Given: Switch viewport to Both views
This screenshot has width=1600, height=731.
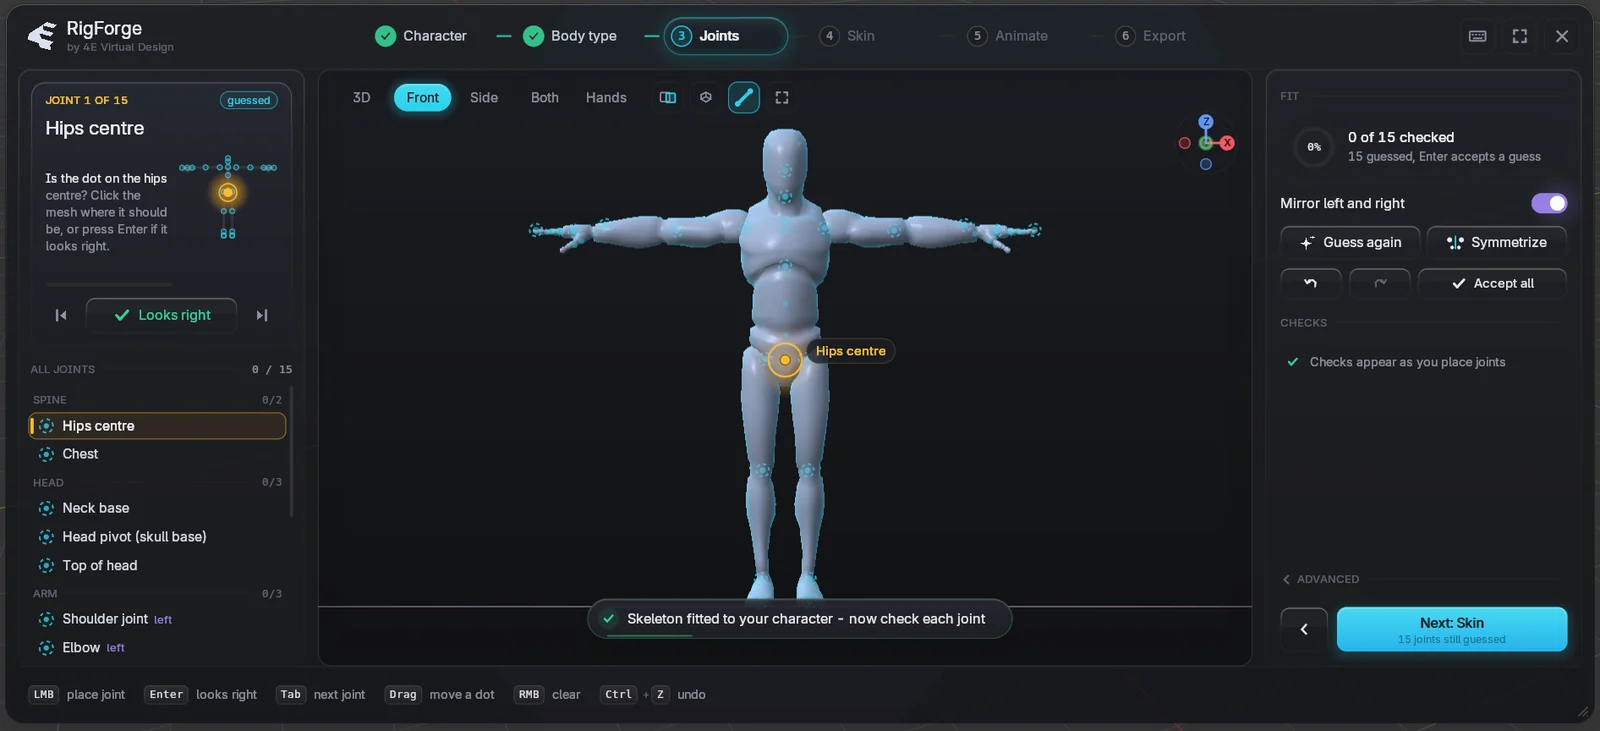Looking at the screenshot, I should pos(545,97).
